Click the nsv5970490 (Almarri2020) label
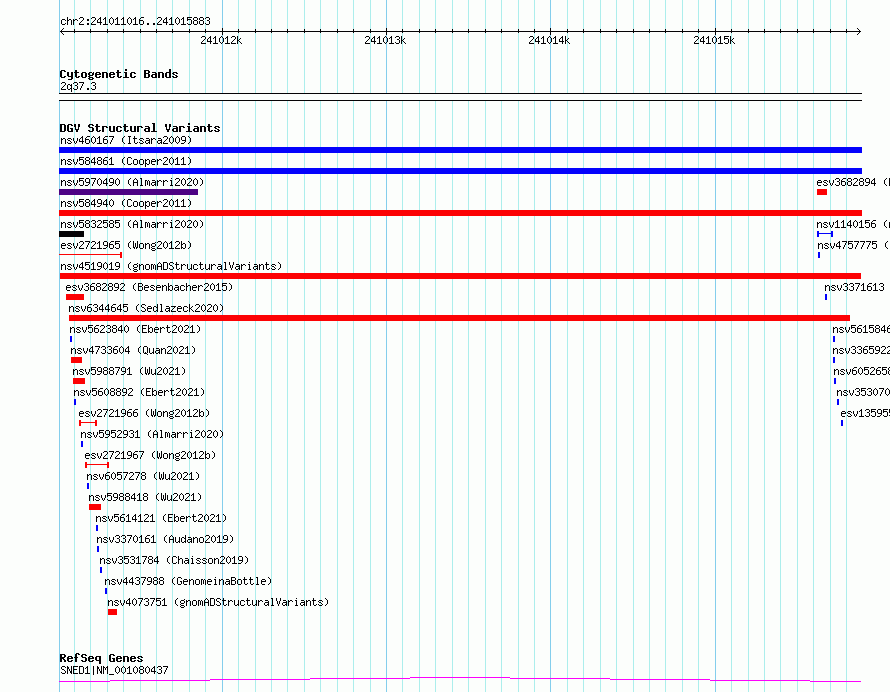Image resolution: width=890 pixels, height=692 pixels. click(132, 182)
